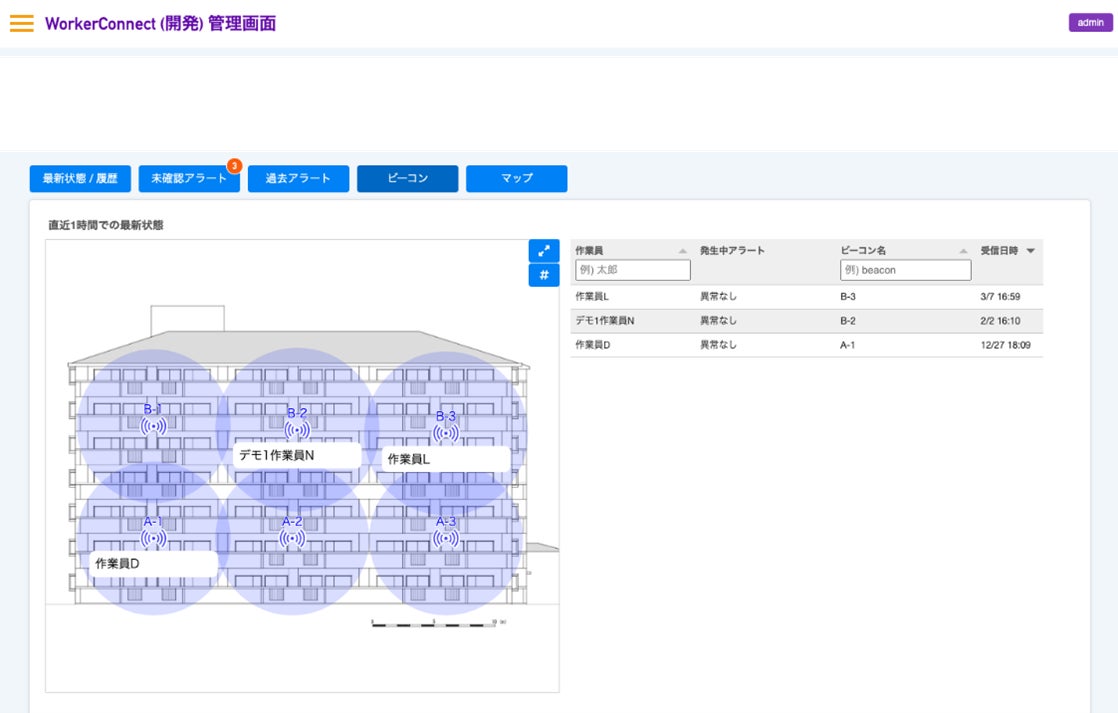Viewport: 1118px width, 713px height.
Task: Click the 2/2 16:10 timestamp cell
Action: coord(1000,321)
